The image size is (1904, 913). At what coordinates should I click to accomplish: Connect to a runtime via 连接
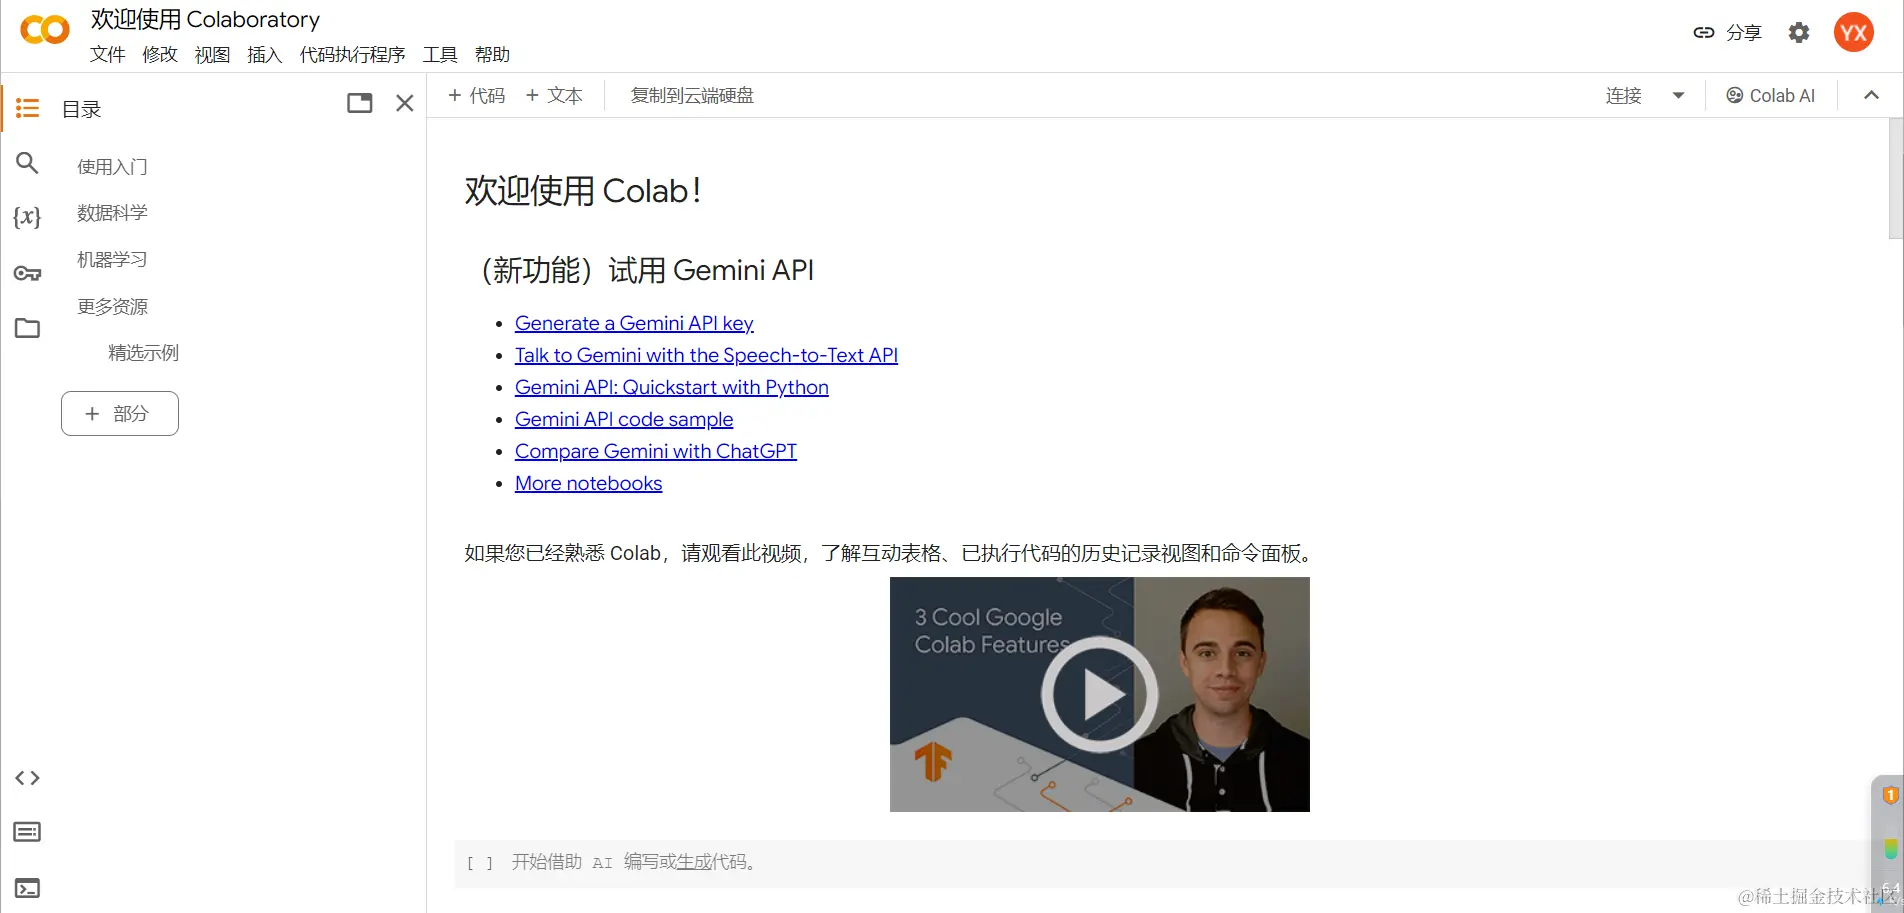coord(1624,96)
